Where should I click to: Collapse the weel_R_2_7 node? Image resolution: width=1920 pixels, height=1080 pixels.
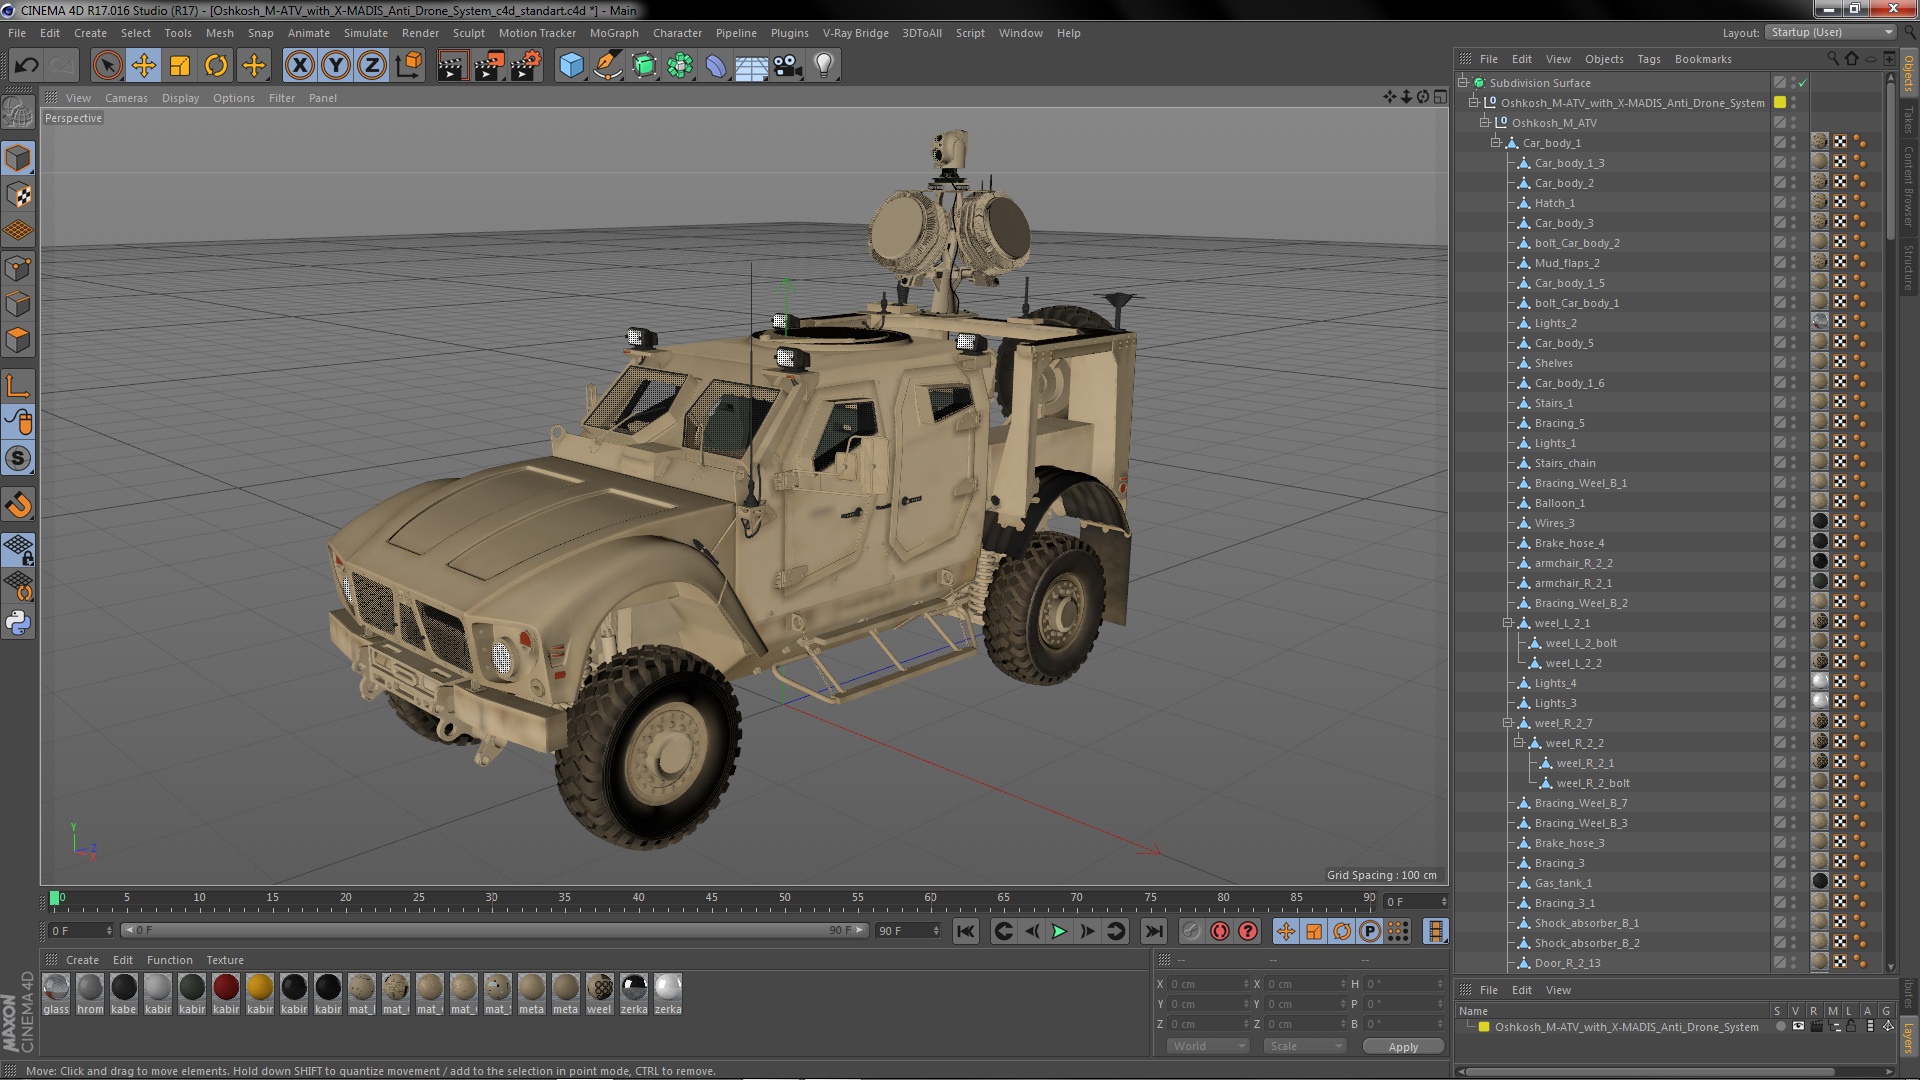(1507, 722)
